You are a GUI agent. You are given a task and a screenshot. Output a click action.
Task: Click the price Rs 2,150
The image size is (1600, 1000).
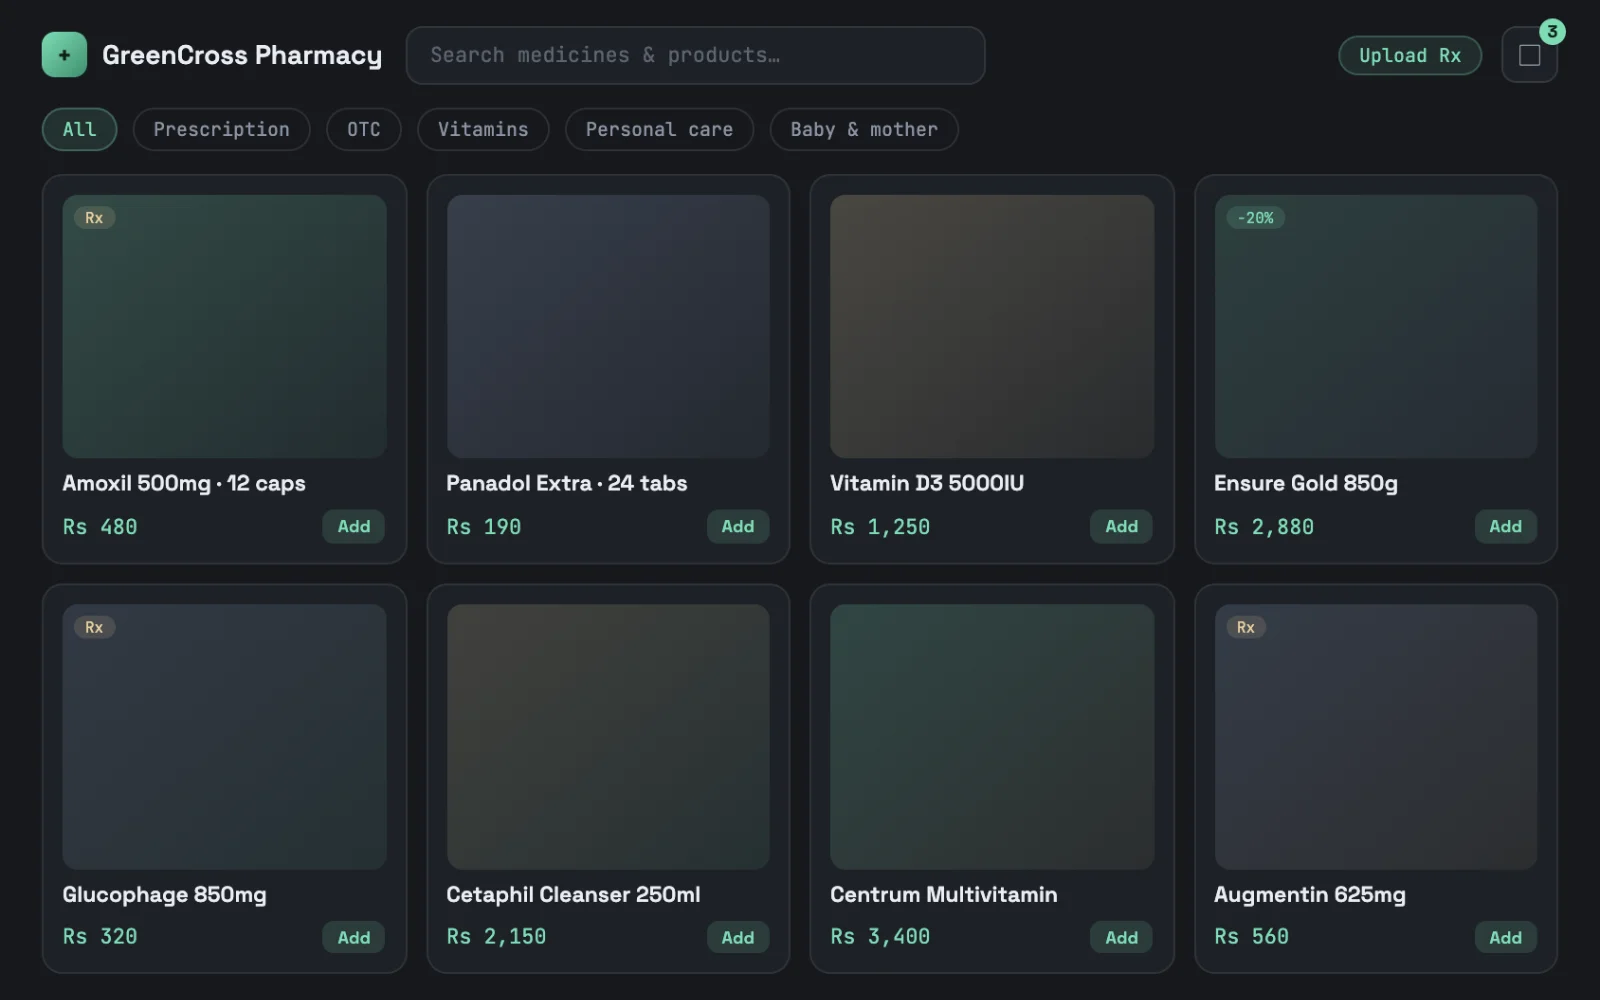coord(496,937)
